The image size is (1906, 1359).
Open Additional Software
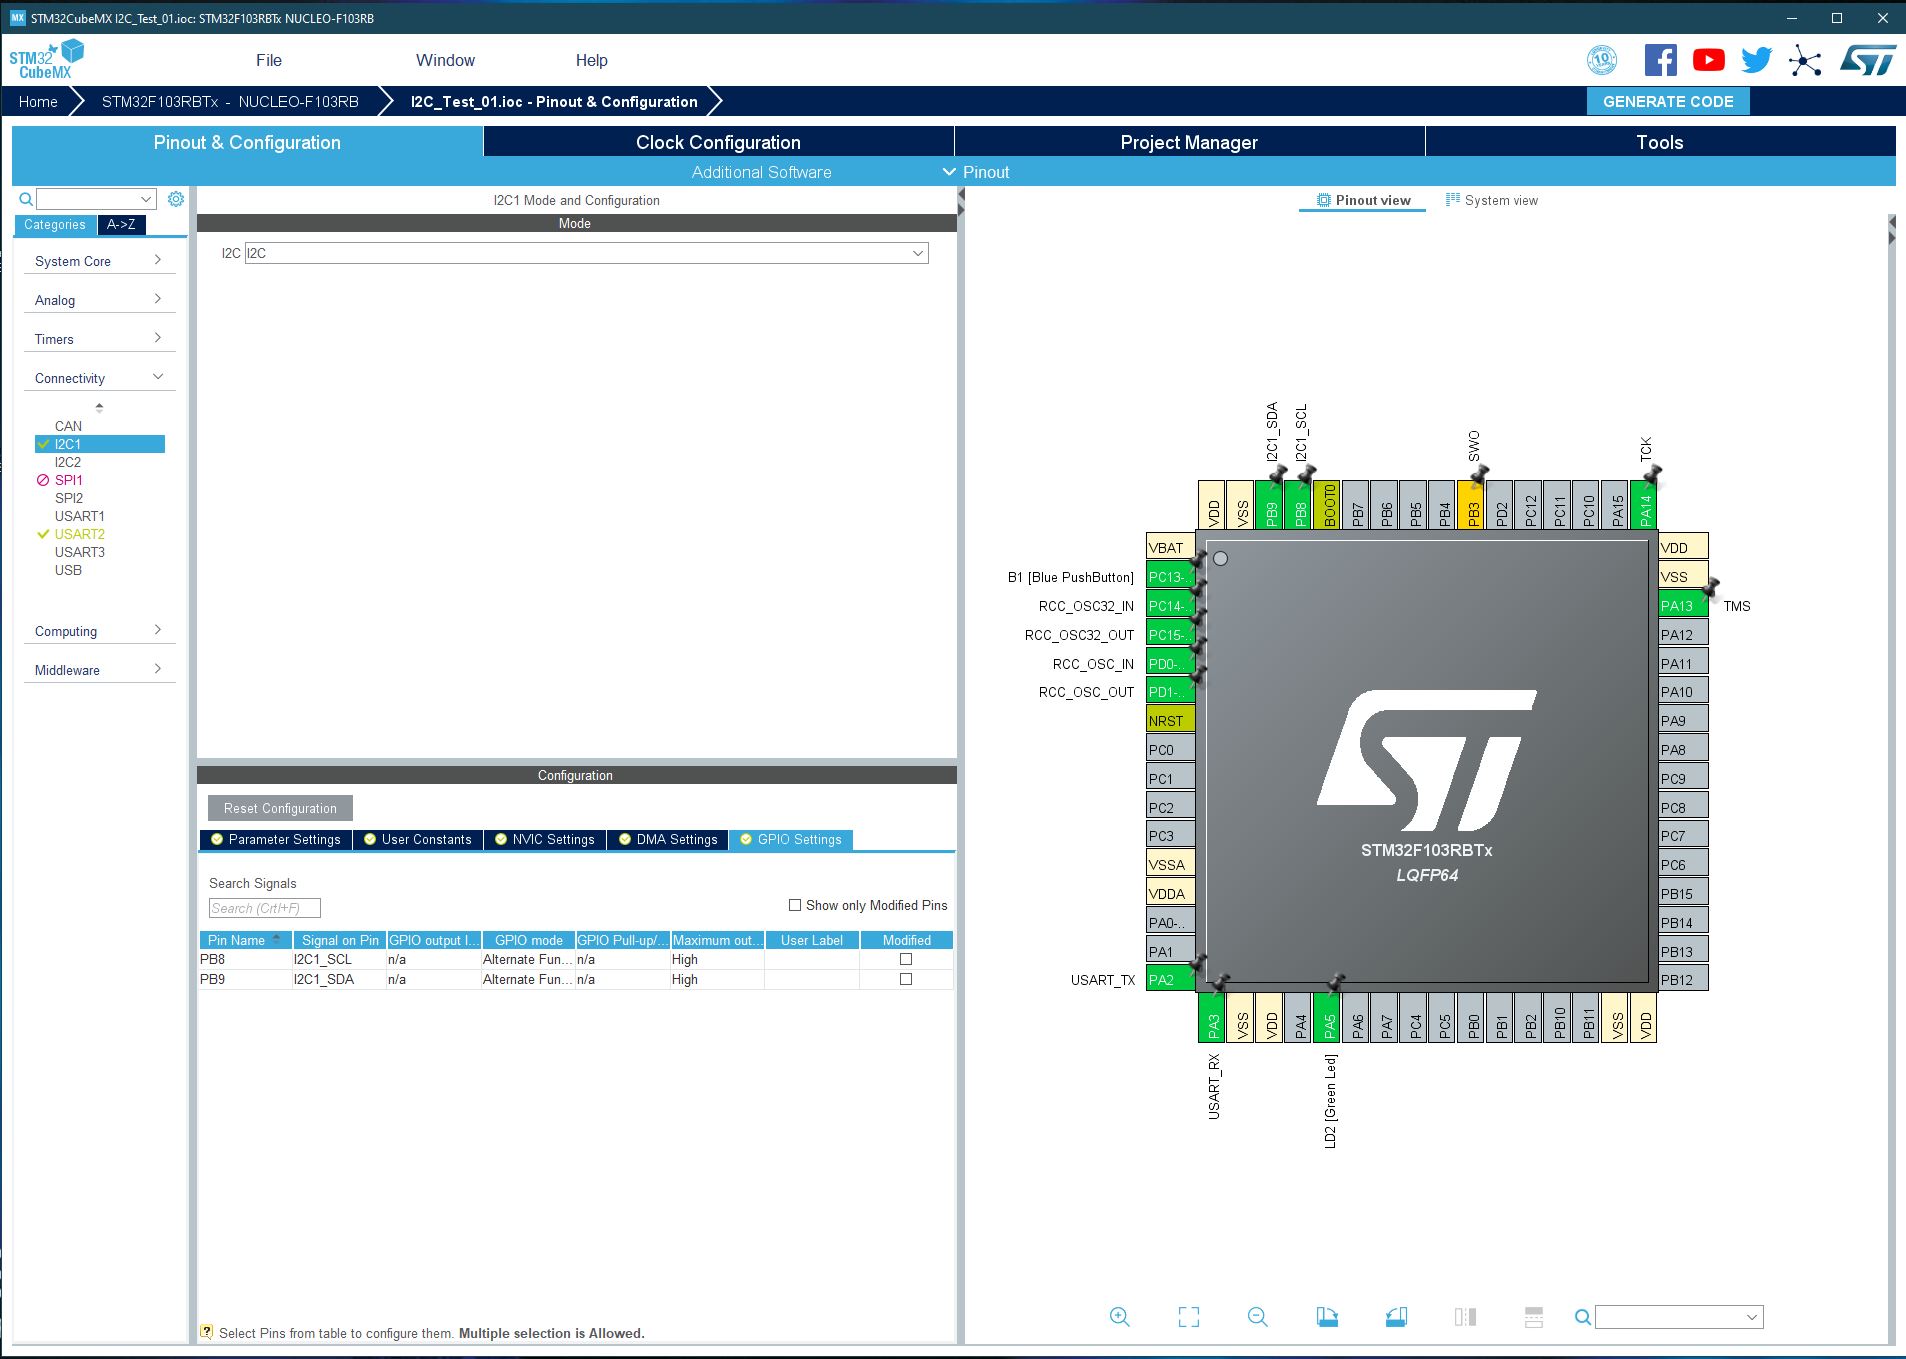click(x=761, y=172)
